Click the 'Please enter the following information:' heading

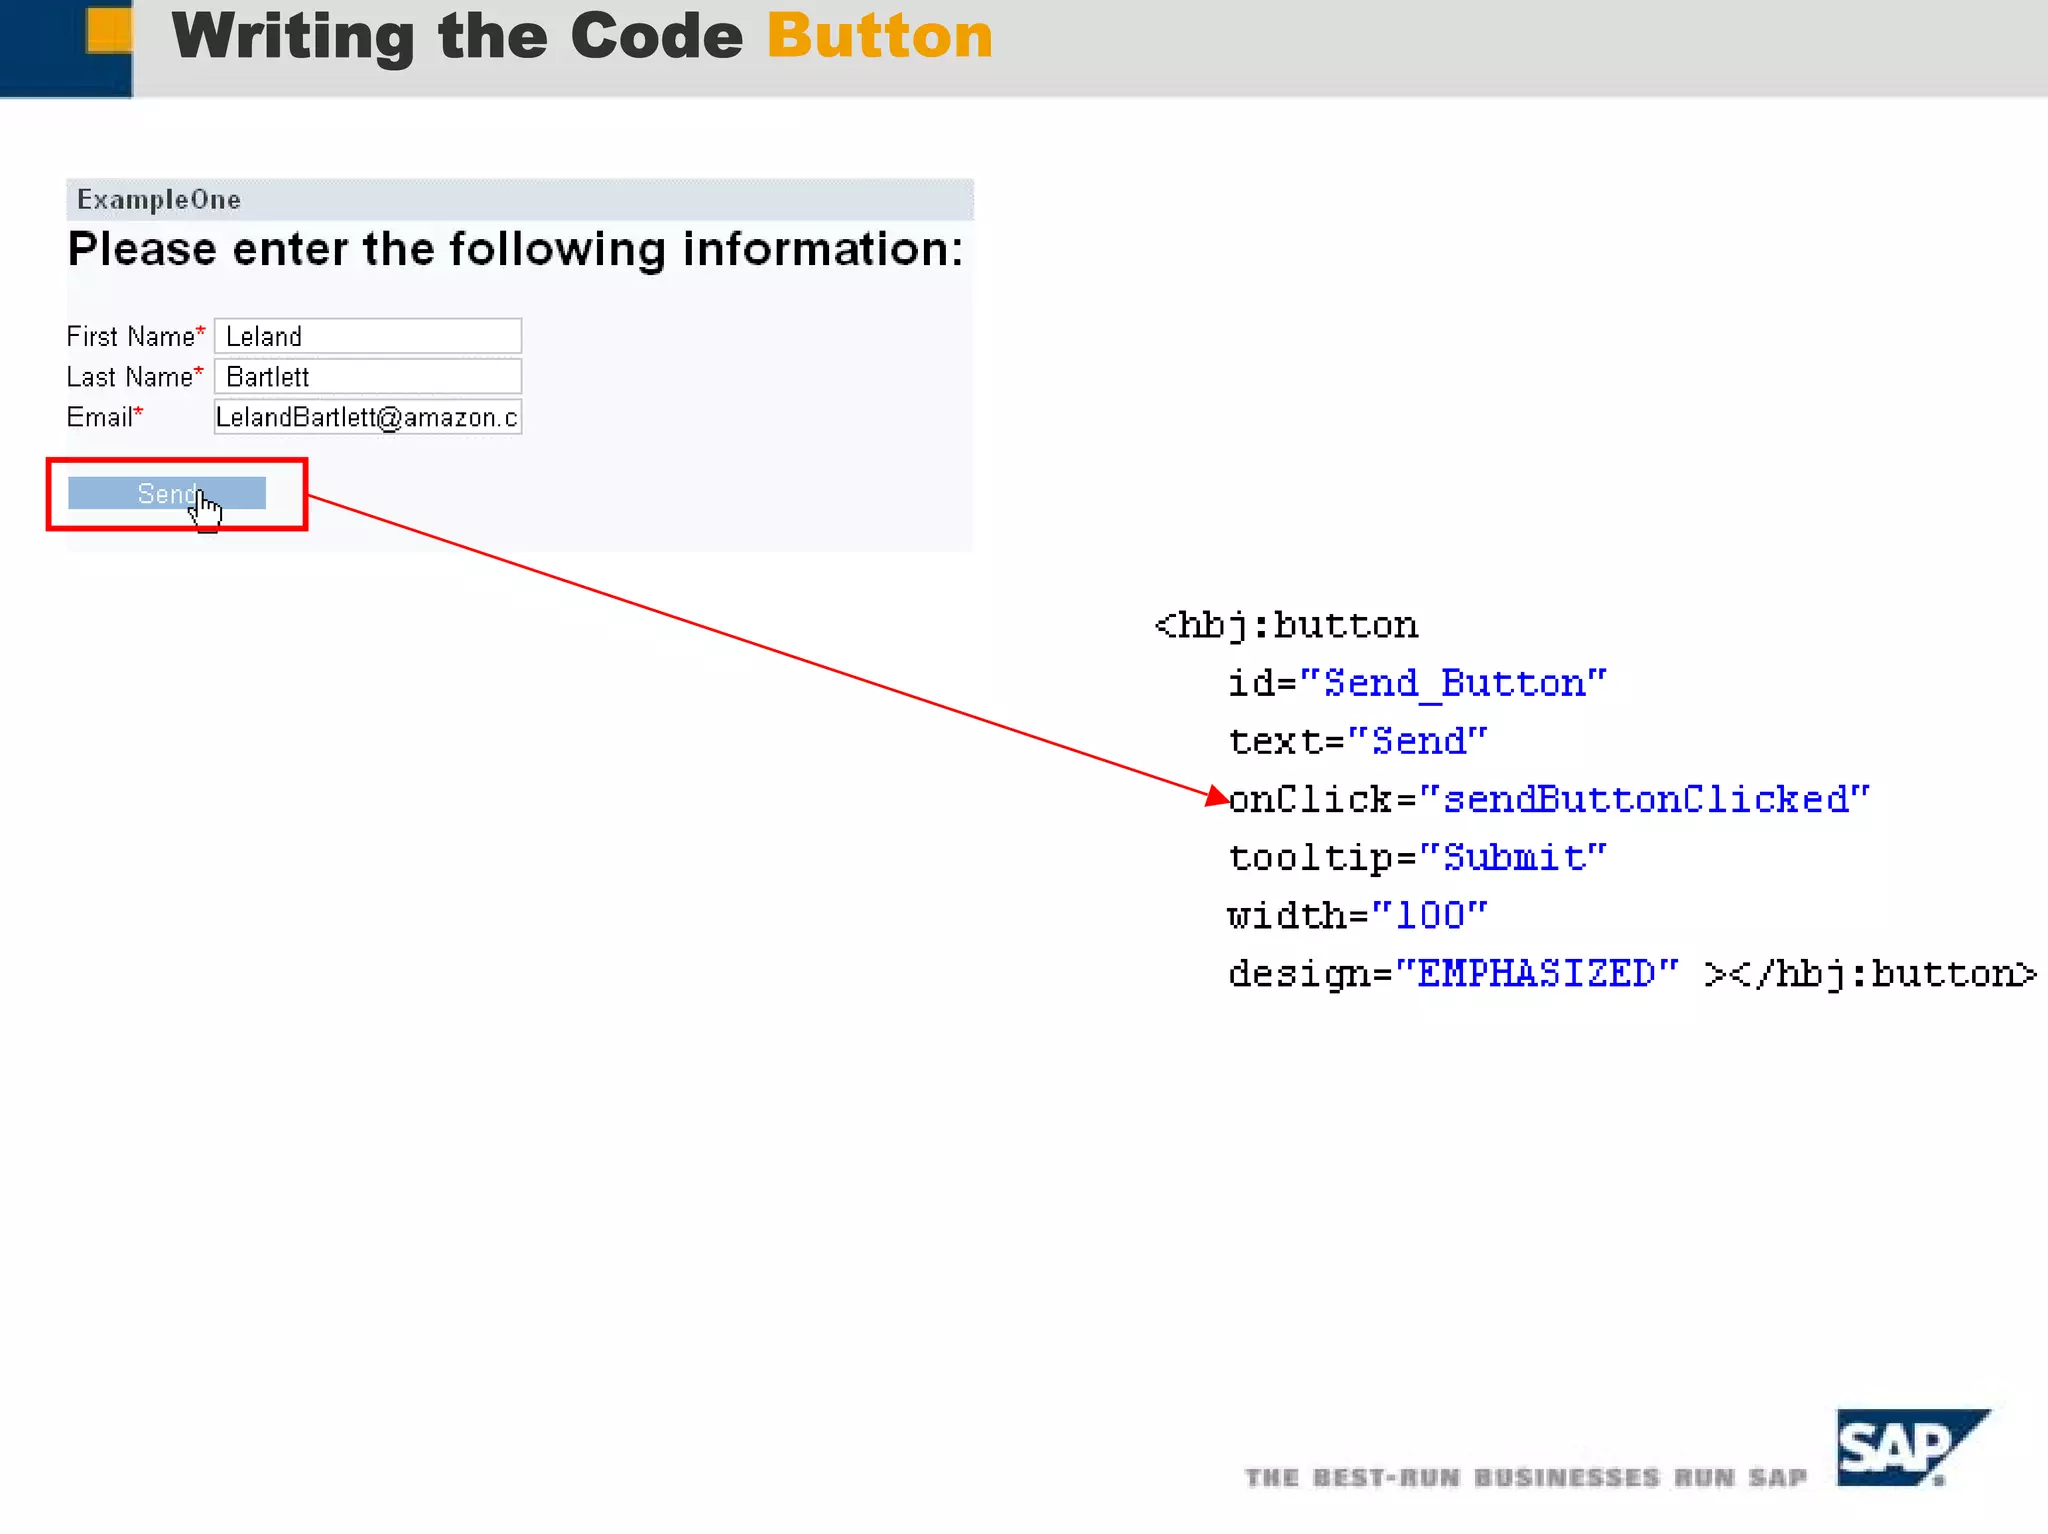pos(515,249)
